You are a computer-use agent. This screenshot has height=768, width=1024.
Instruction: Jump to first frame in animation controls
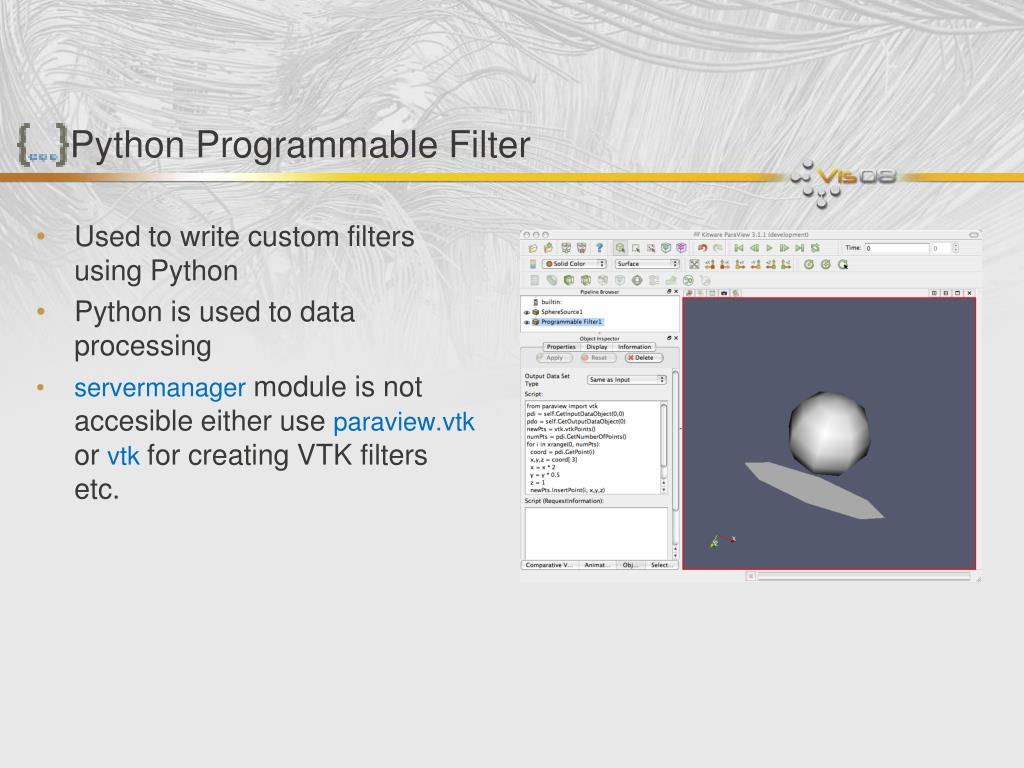click(x=739, y=248)
